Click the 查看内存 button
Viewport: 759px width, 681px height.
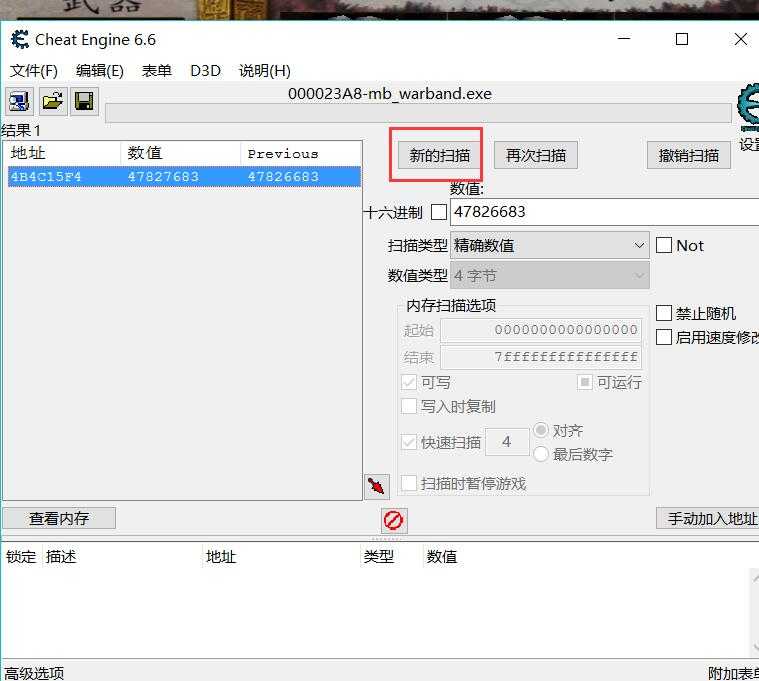(x=59, y=518)
